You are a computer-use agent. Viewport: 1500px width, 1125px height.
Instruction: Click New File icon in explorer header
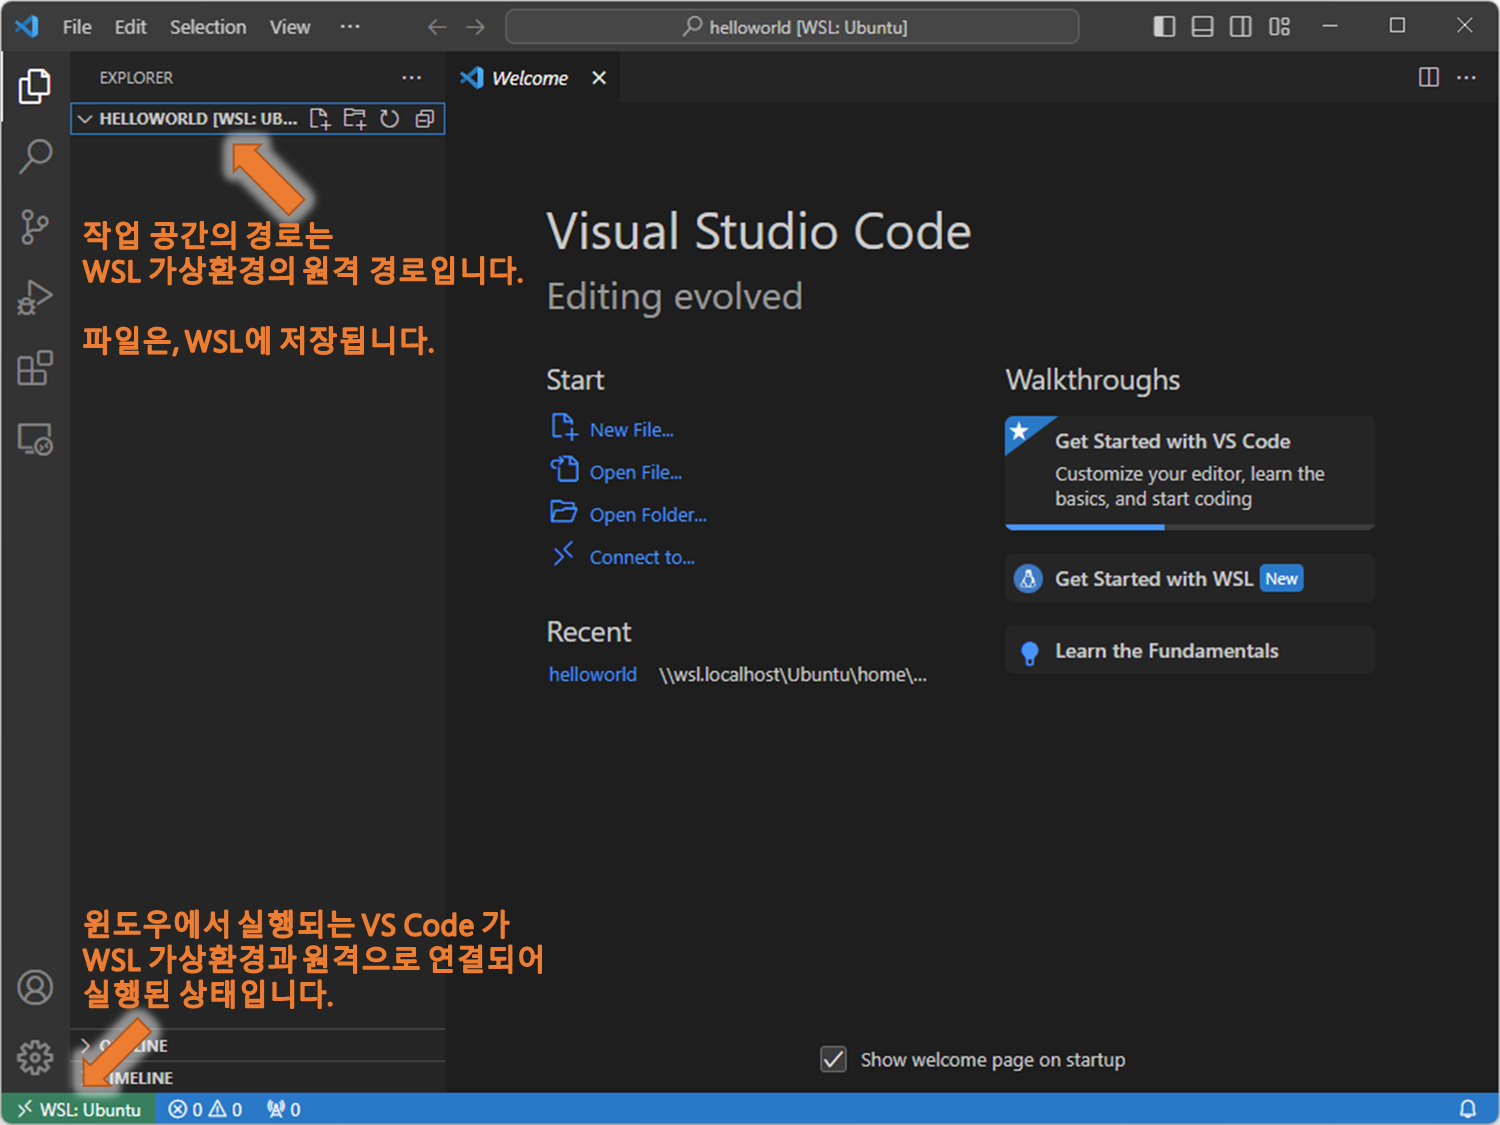(320, 119)
